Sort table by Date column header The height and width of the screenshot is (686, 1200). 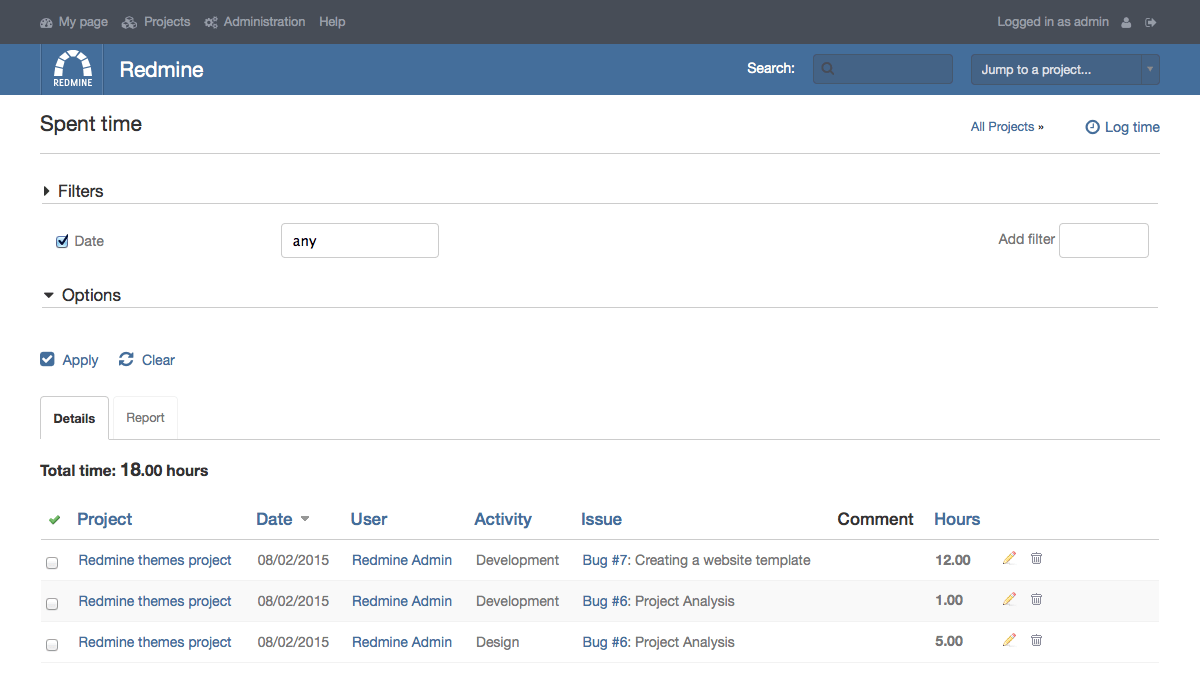pos(274,519)
